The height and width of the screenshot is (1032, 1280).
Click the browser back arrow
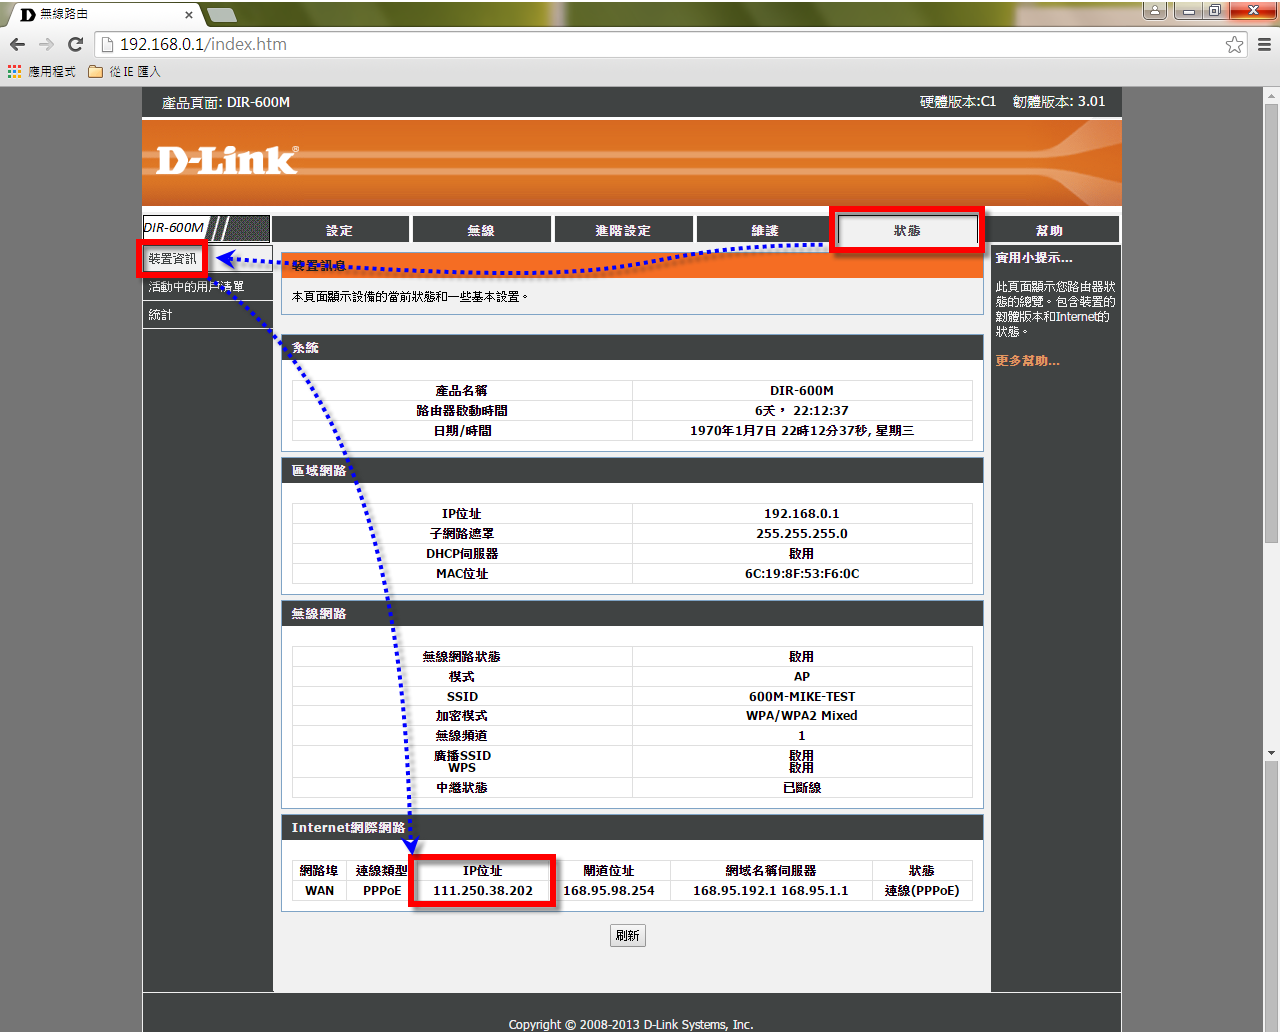point(17,44)
